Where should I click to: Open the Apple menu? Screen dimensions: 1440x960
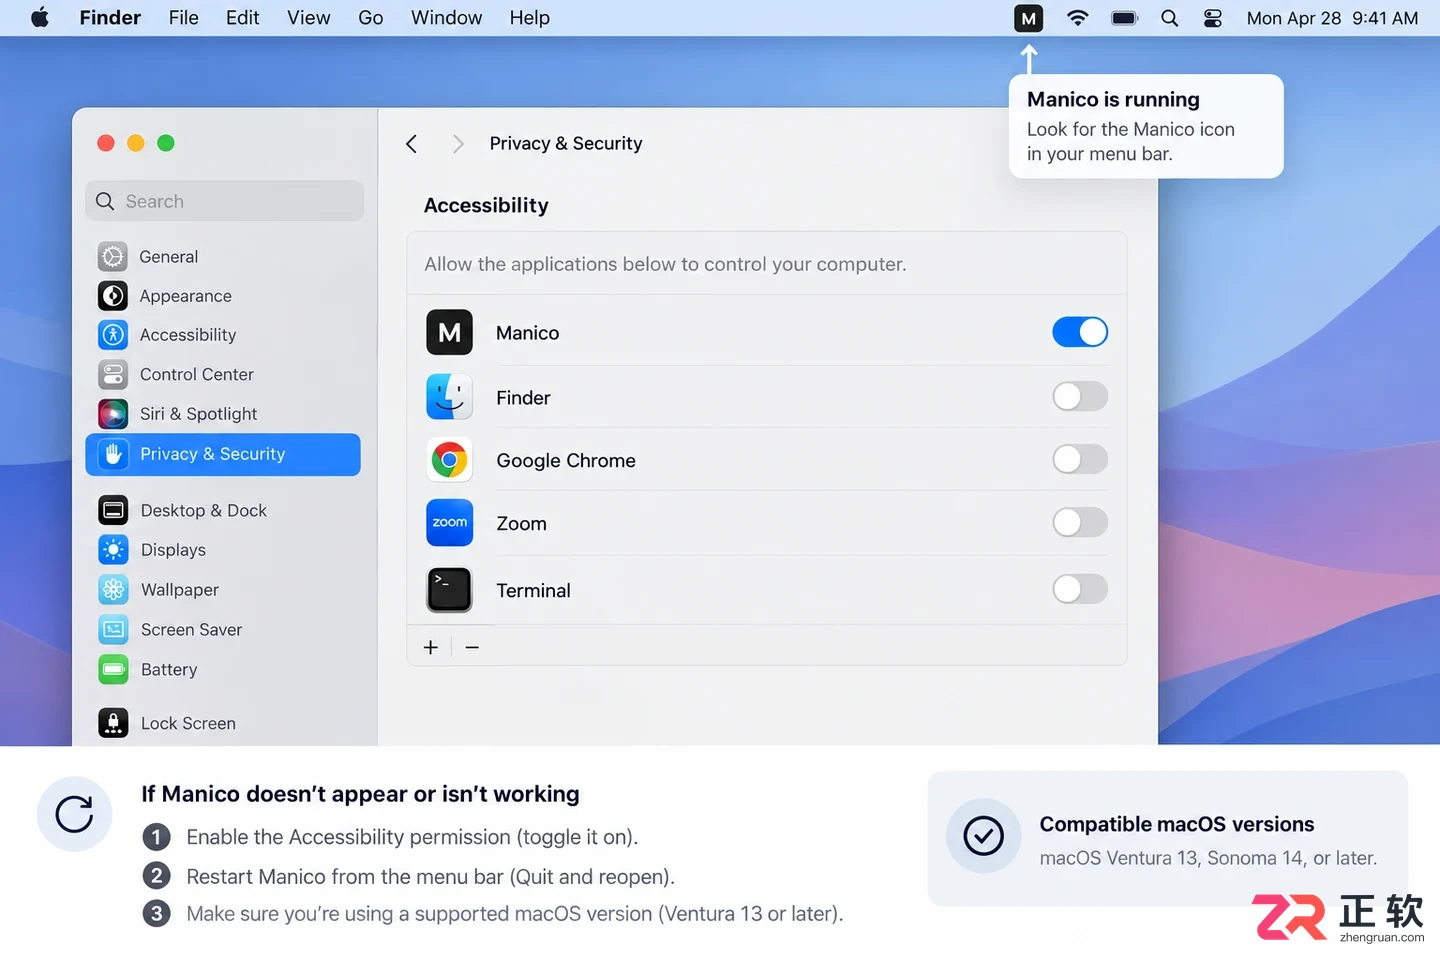click(x=40, y=18)
